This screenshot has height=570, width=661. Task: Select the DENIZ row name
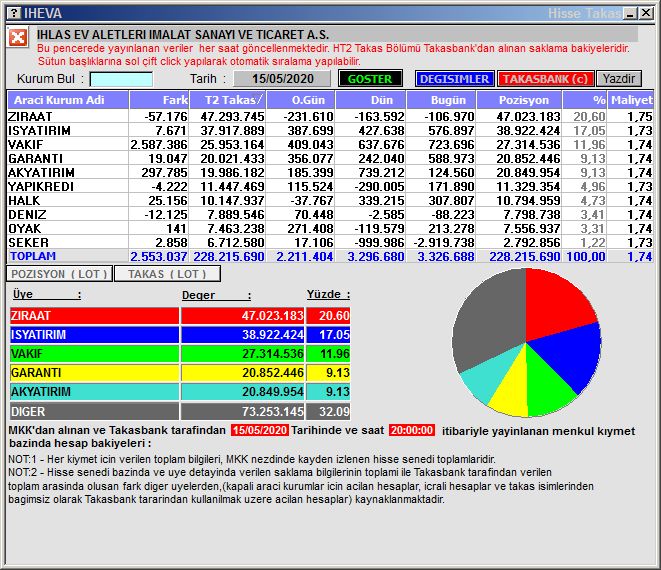(27, 215)
